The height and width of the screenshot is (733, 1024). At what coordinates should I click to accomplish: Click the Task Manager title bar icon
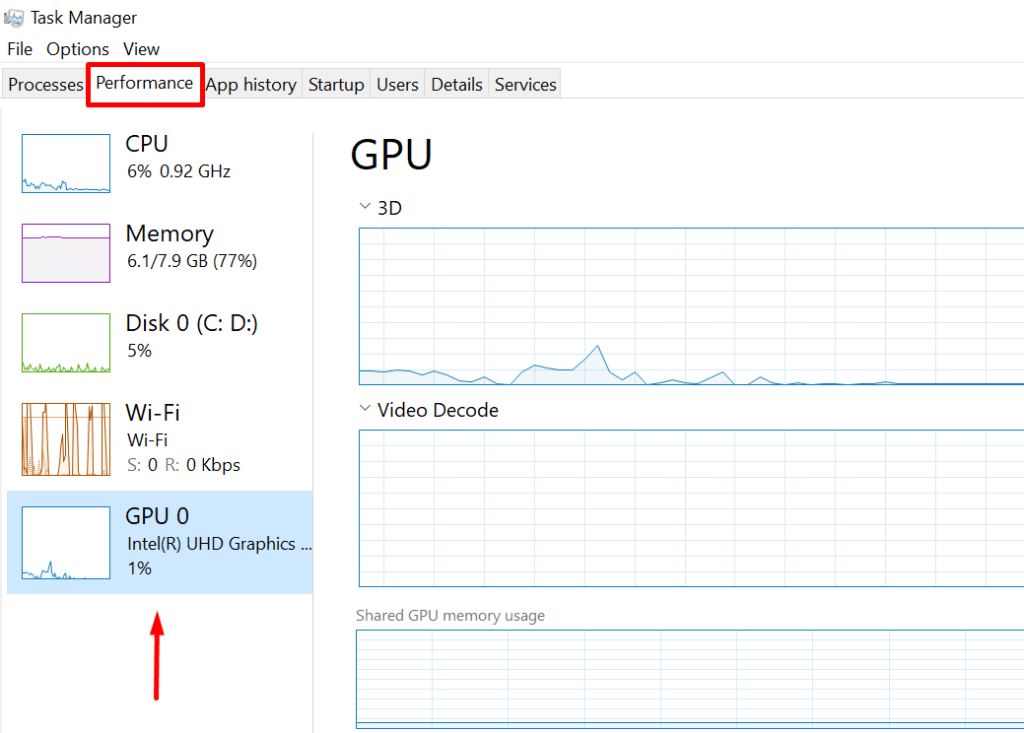(14, 17)
